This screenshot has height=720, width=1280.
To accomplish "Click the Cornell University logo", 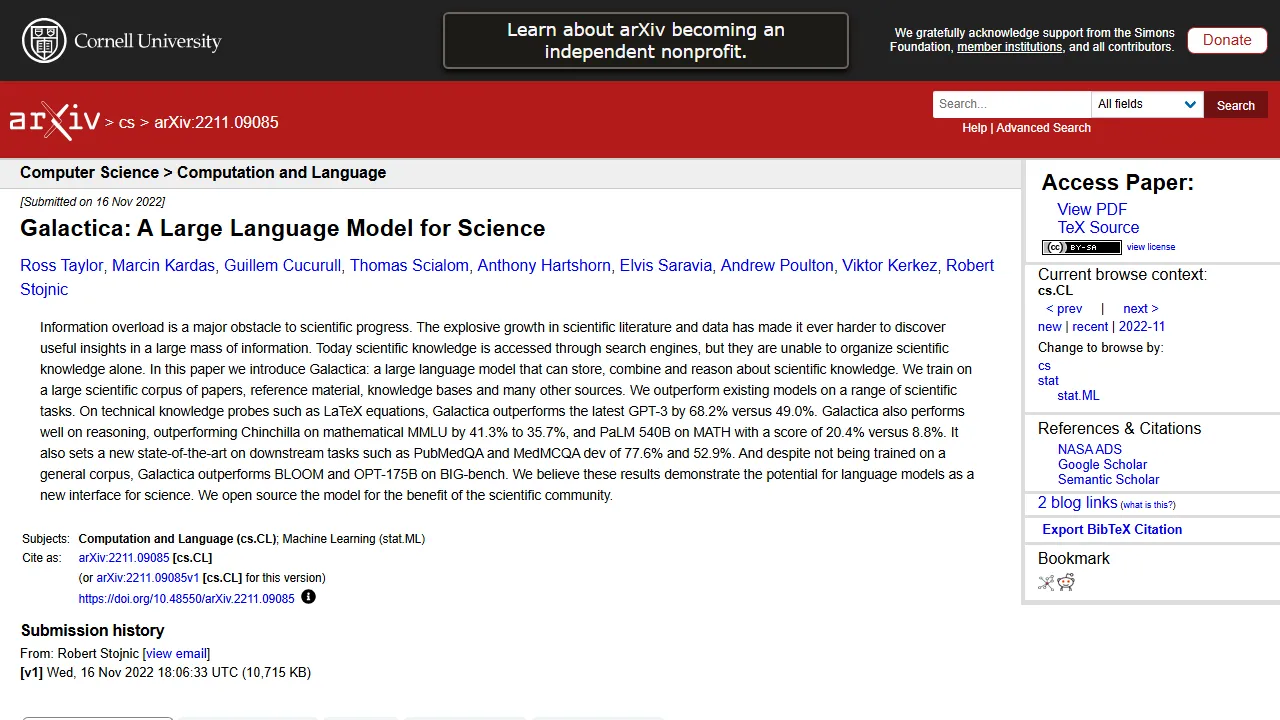I will point(121,41).
